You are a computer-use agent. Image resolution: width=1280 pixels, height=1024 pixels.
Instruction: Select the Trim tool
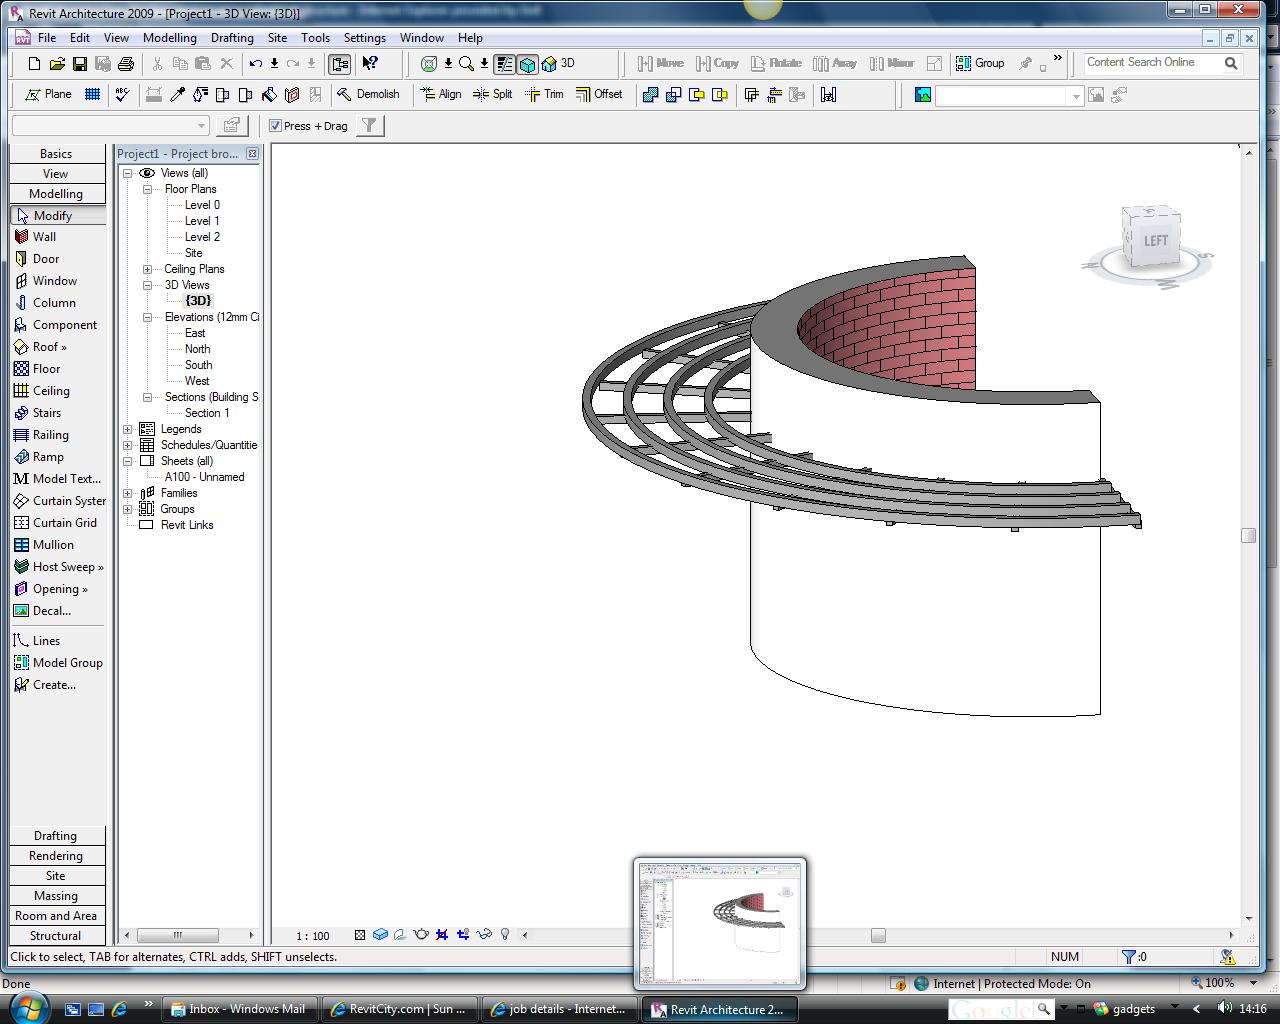545,94
